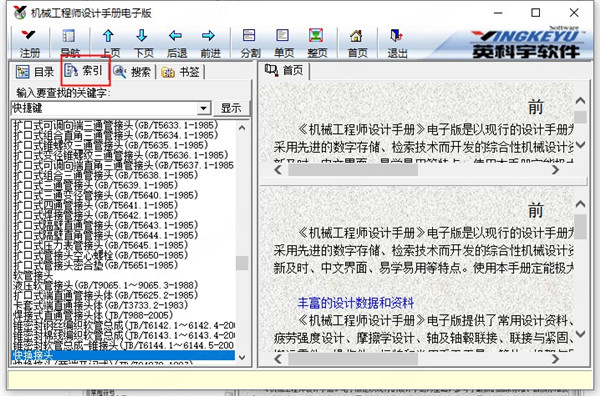Select index entry with GB/T5651-1985

[x=96, y=265]
